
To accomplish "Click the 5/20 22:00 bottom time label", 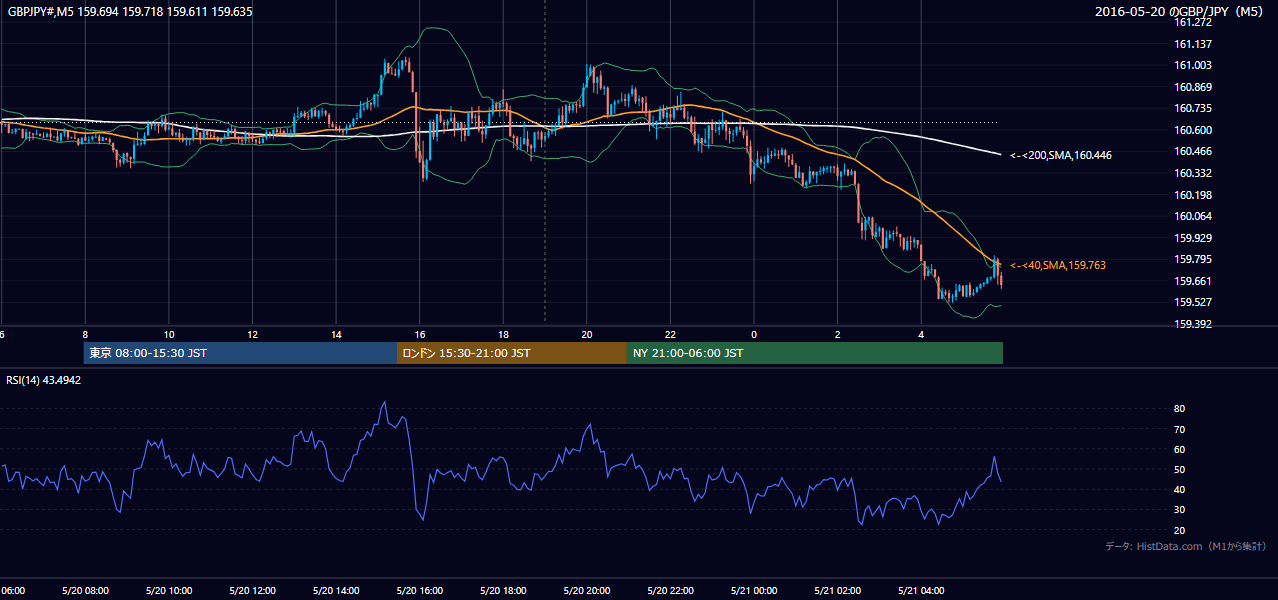I will click(x=670, y=590).
